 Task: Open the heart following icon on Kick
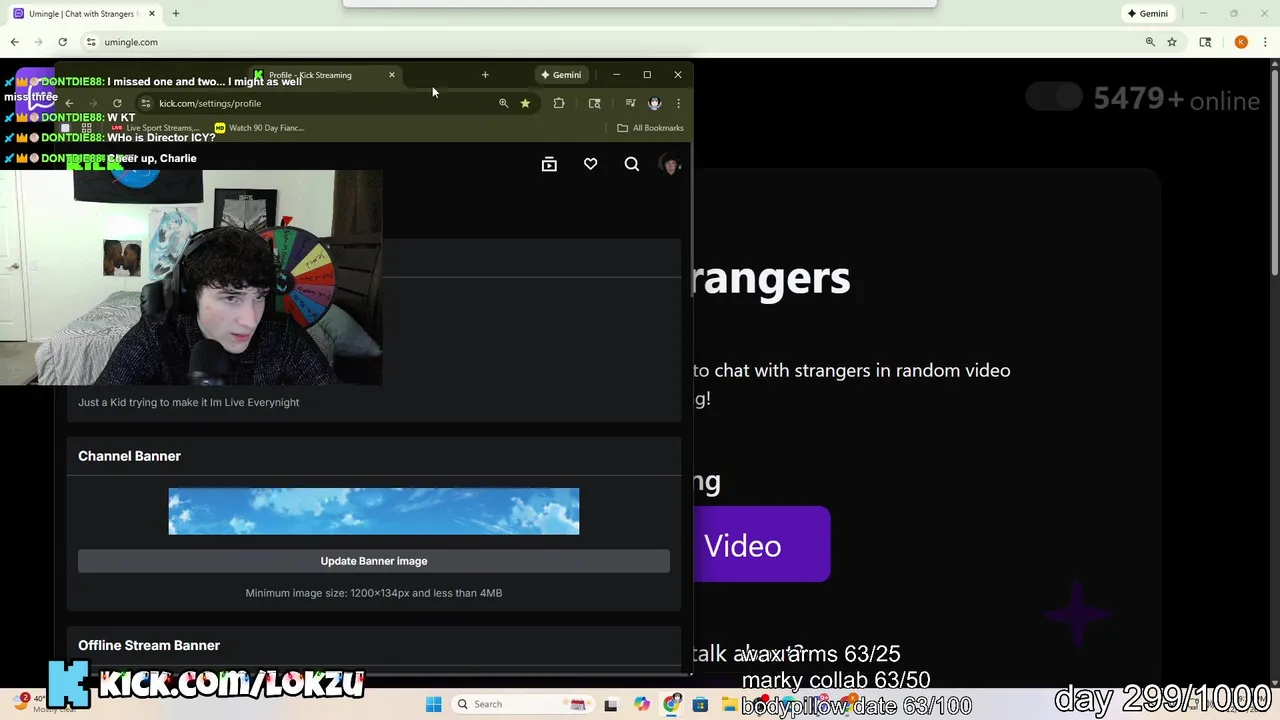(x=591, y=164)
